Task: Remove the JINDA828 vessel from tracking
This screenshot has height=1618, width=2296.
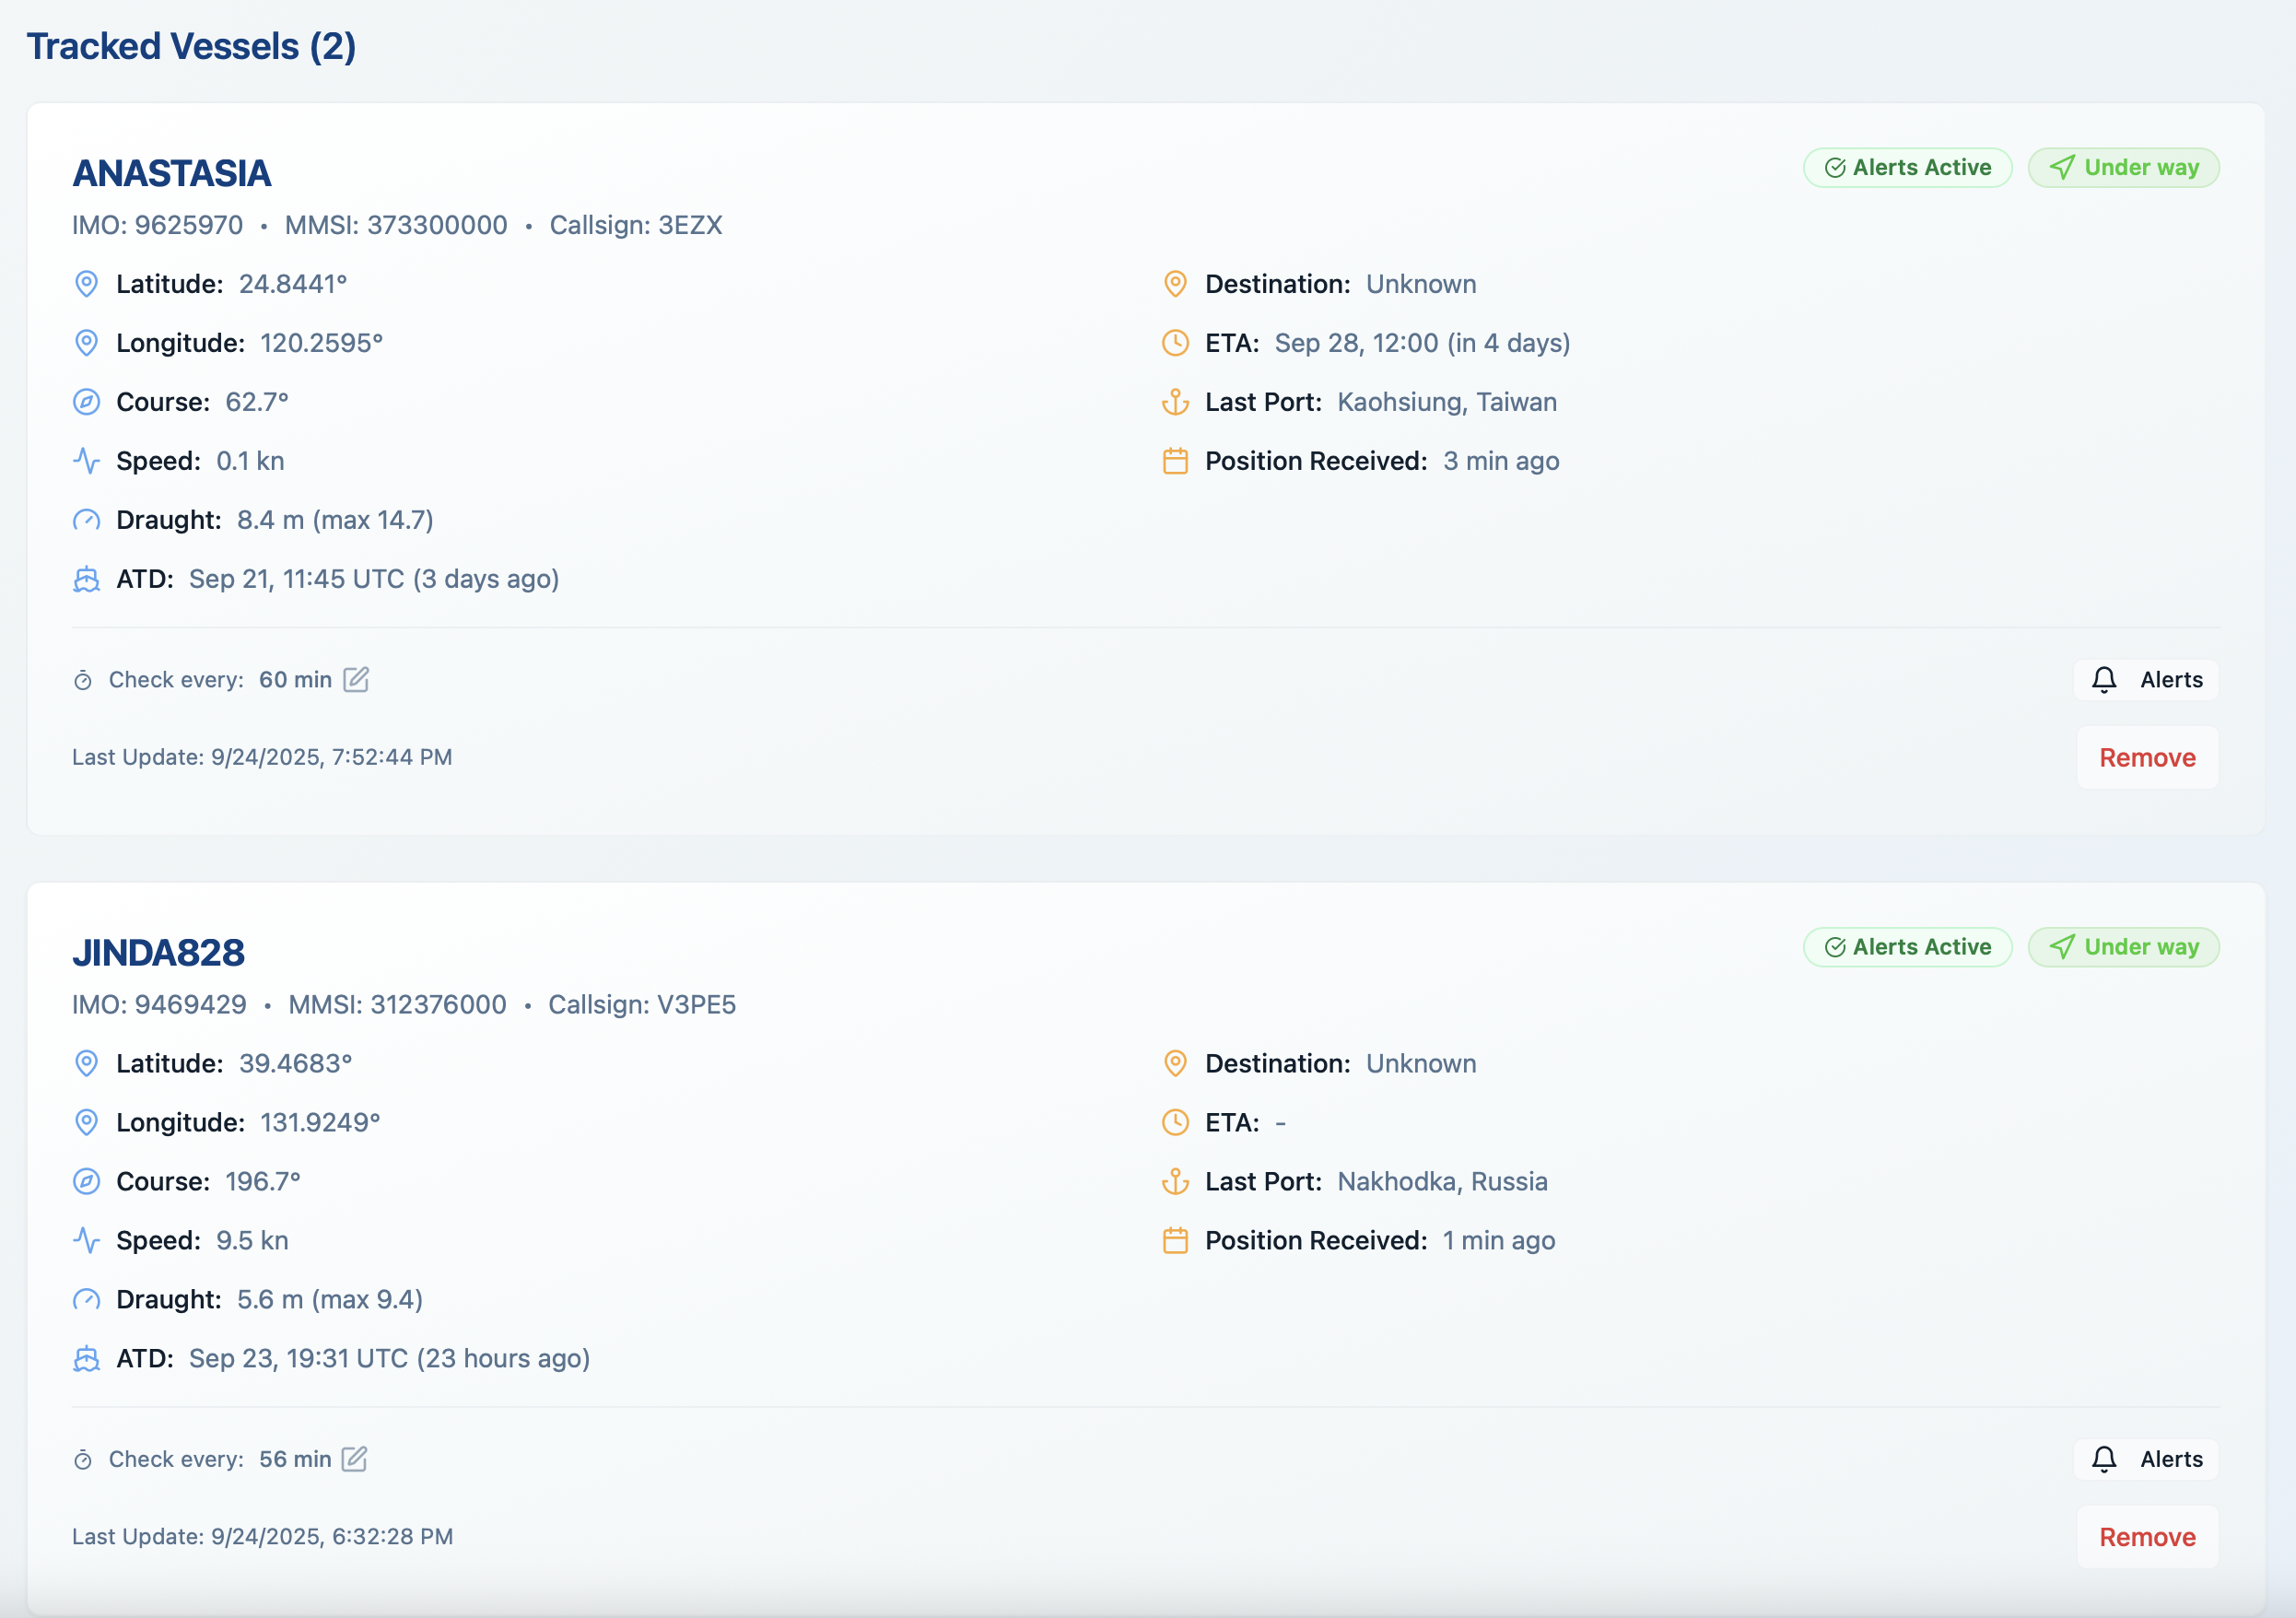Action: (x=2147, y=1537)
